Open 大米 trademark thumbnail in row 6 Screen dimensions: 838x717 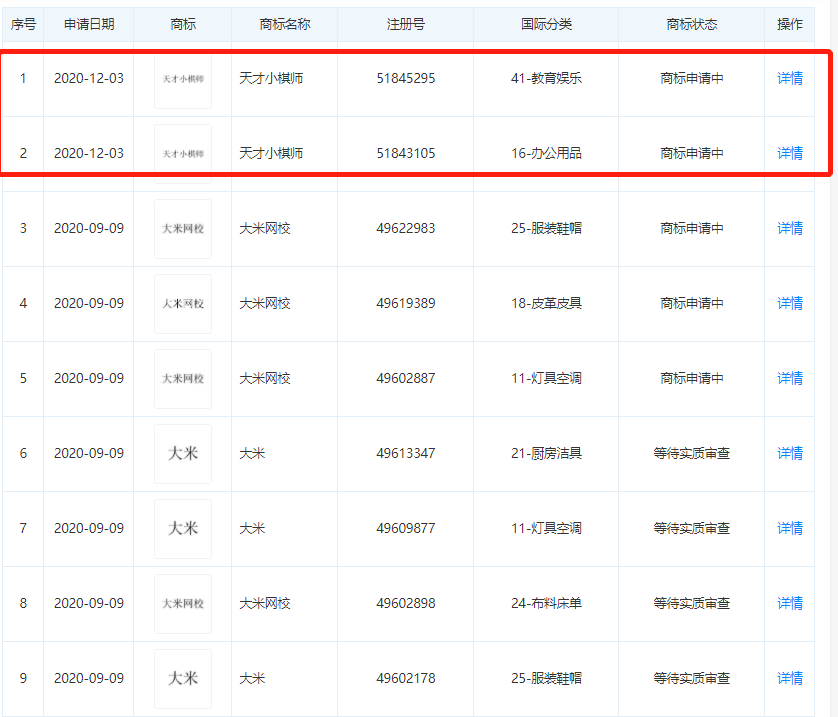coord(183,453)
